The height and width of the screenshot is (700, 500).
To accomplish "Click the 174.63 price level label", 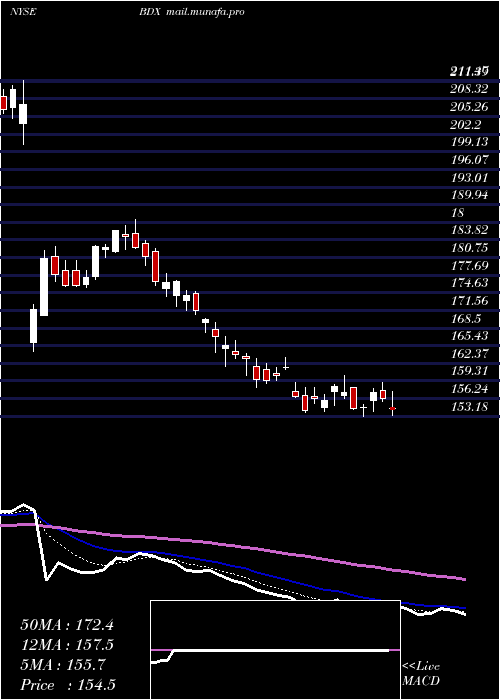I will click(469, 283).
